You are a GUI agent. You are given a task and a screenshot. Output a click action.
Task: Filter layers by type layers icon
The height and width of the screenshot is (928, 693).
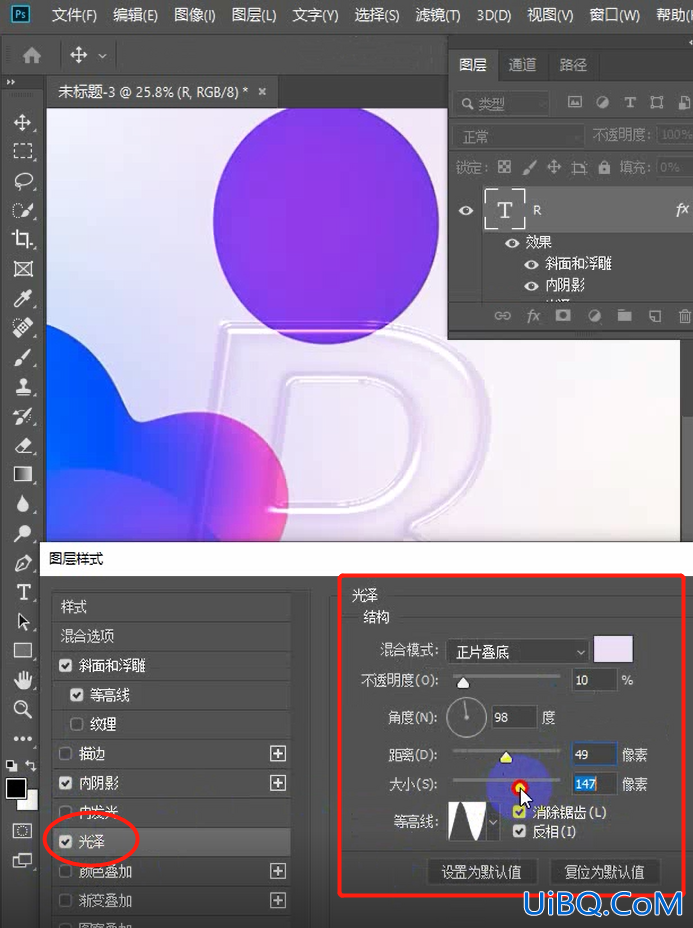click(630, 102)
